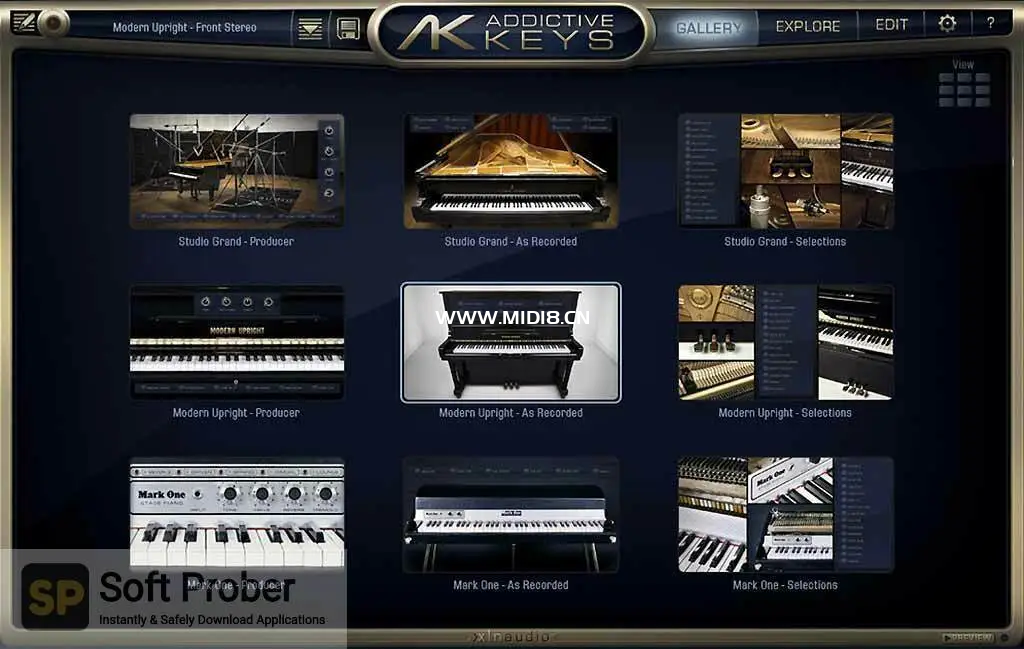
Task: Click the Modern Upright - Front Stereo preset name
Action: (x=184, y=27)
